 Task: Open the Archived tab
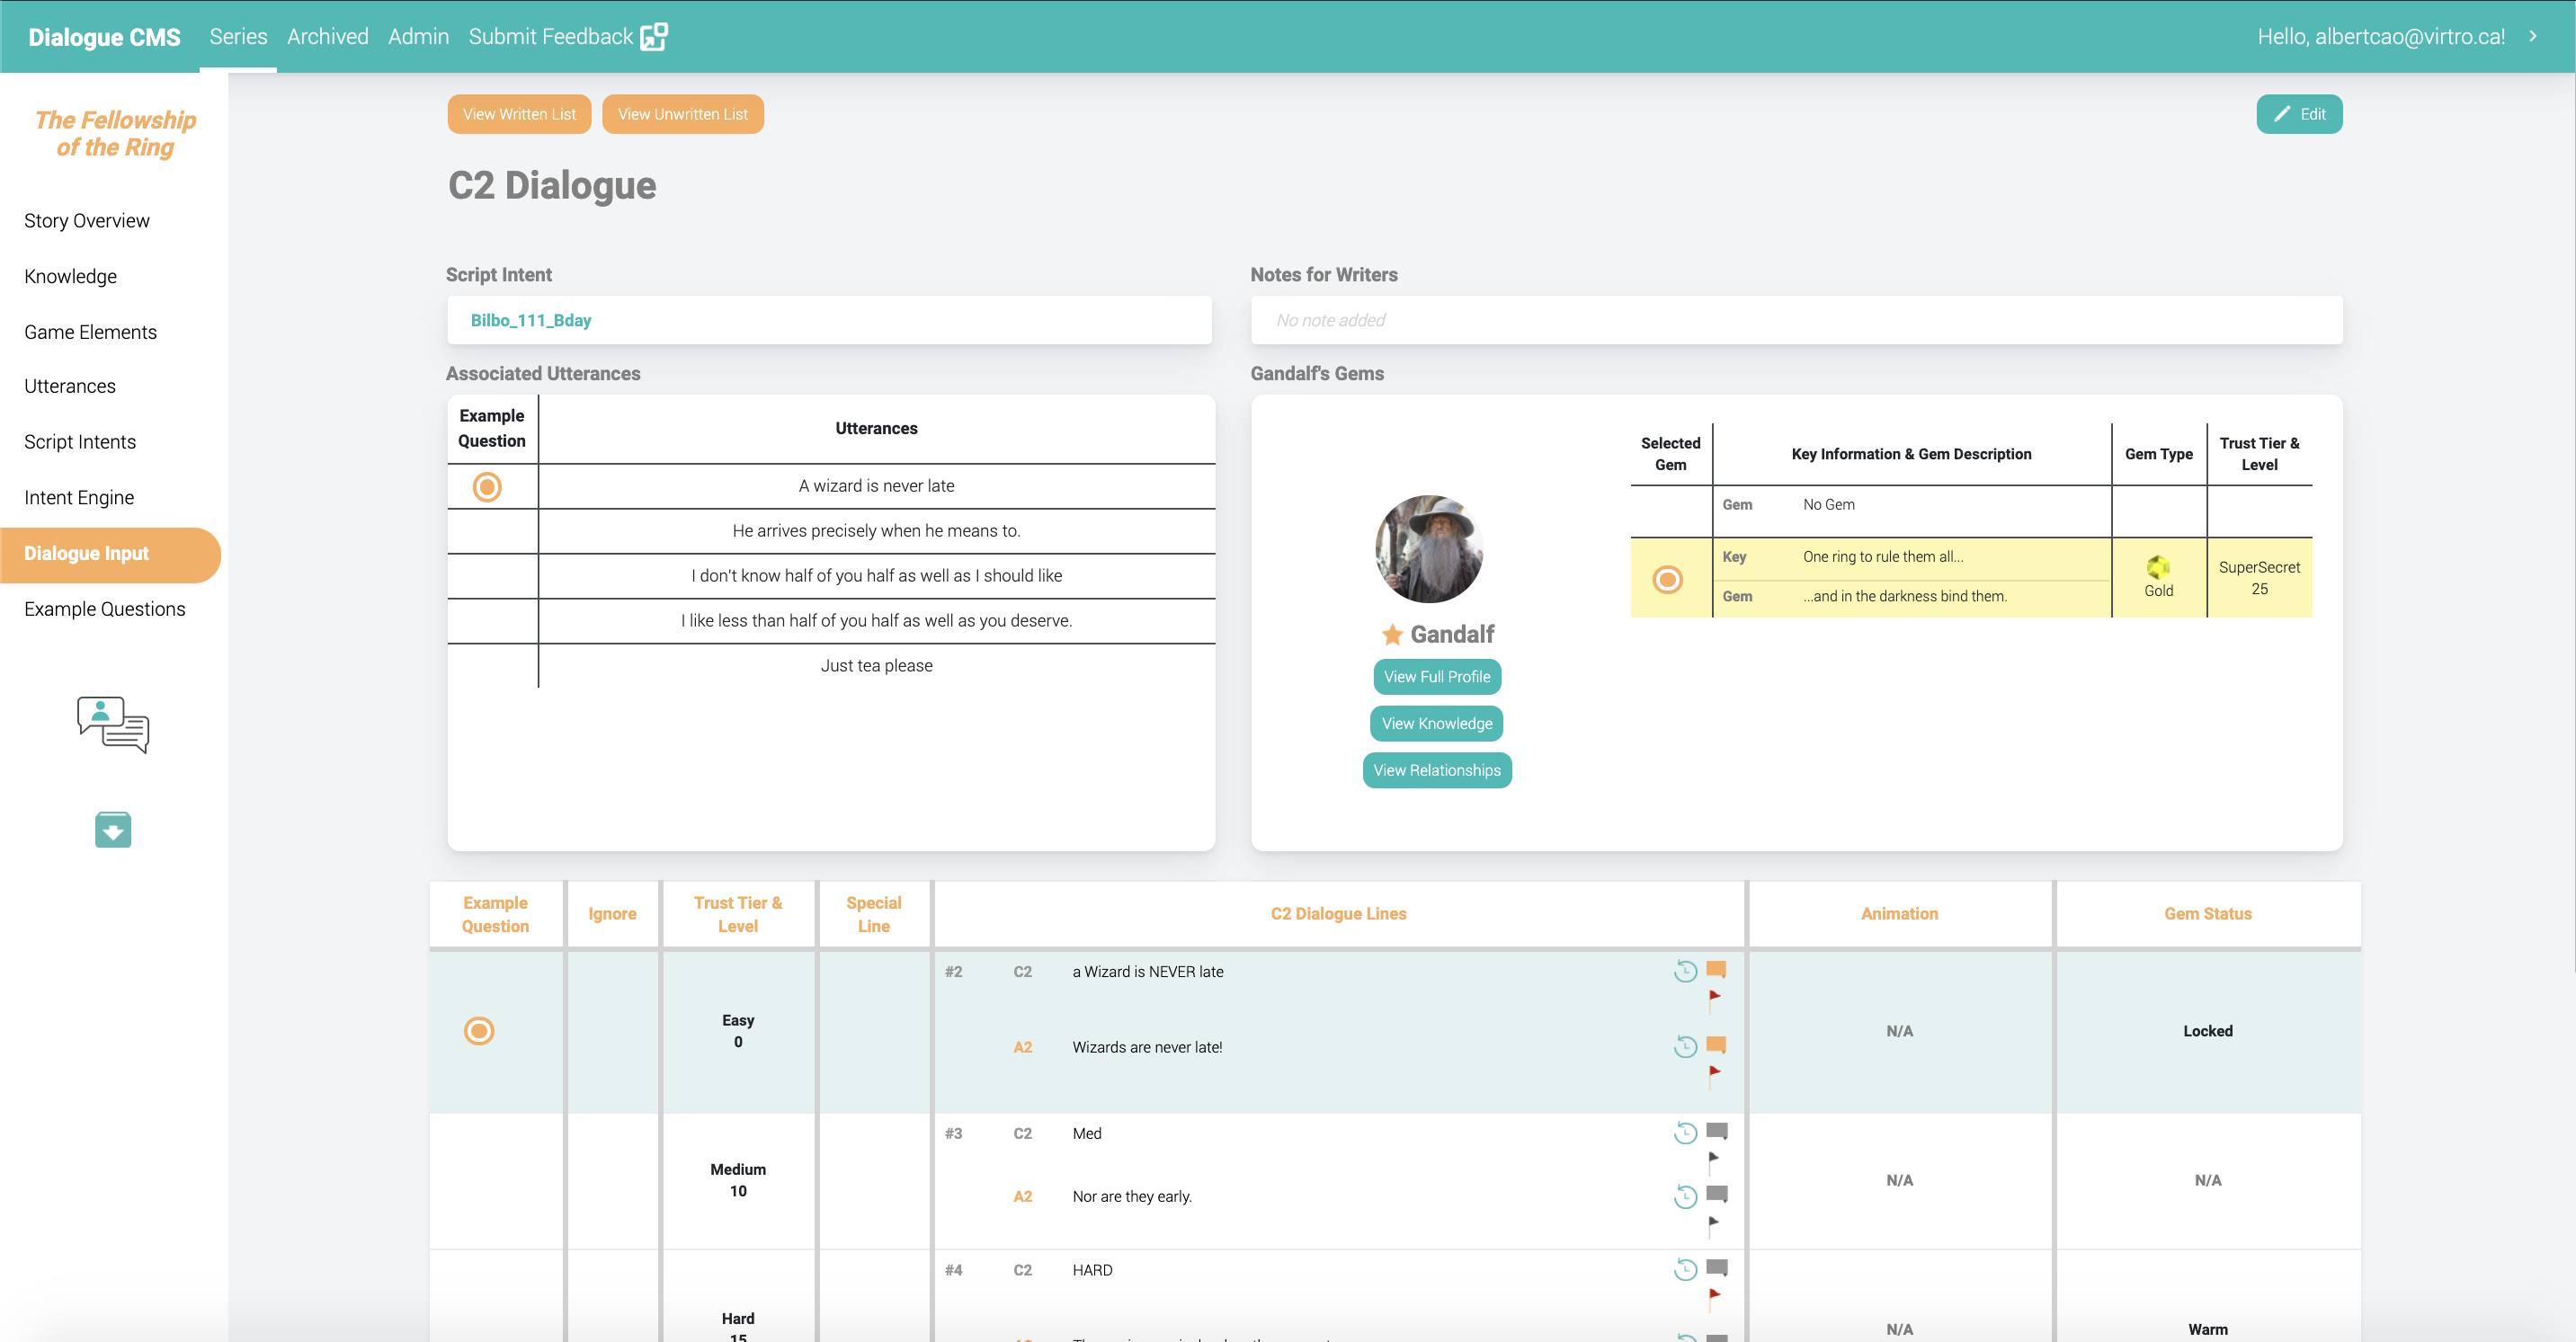328,36
